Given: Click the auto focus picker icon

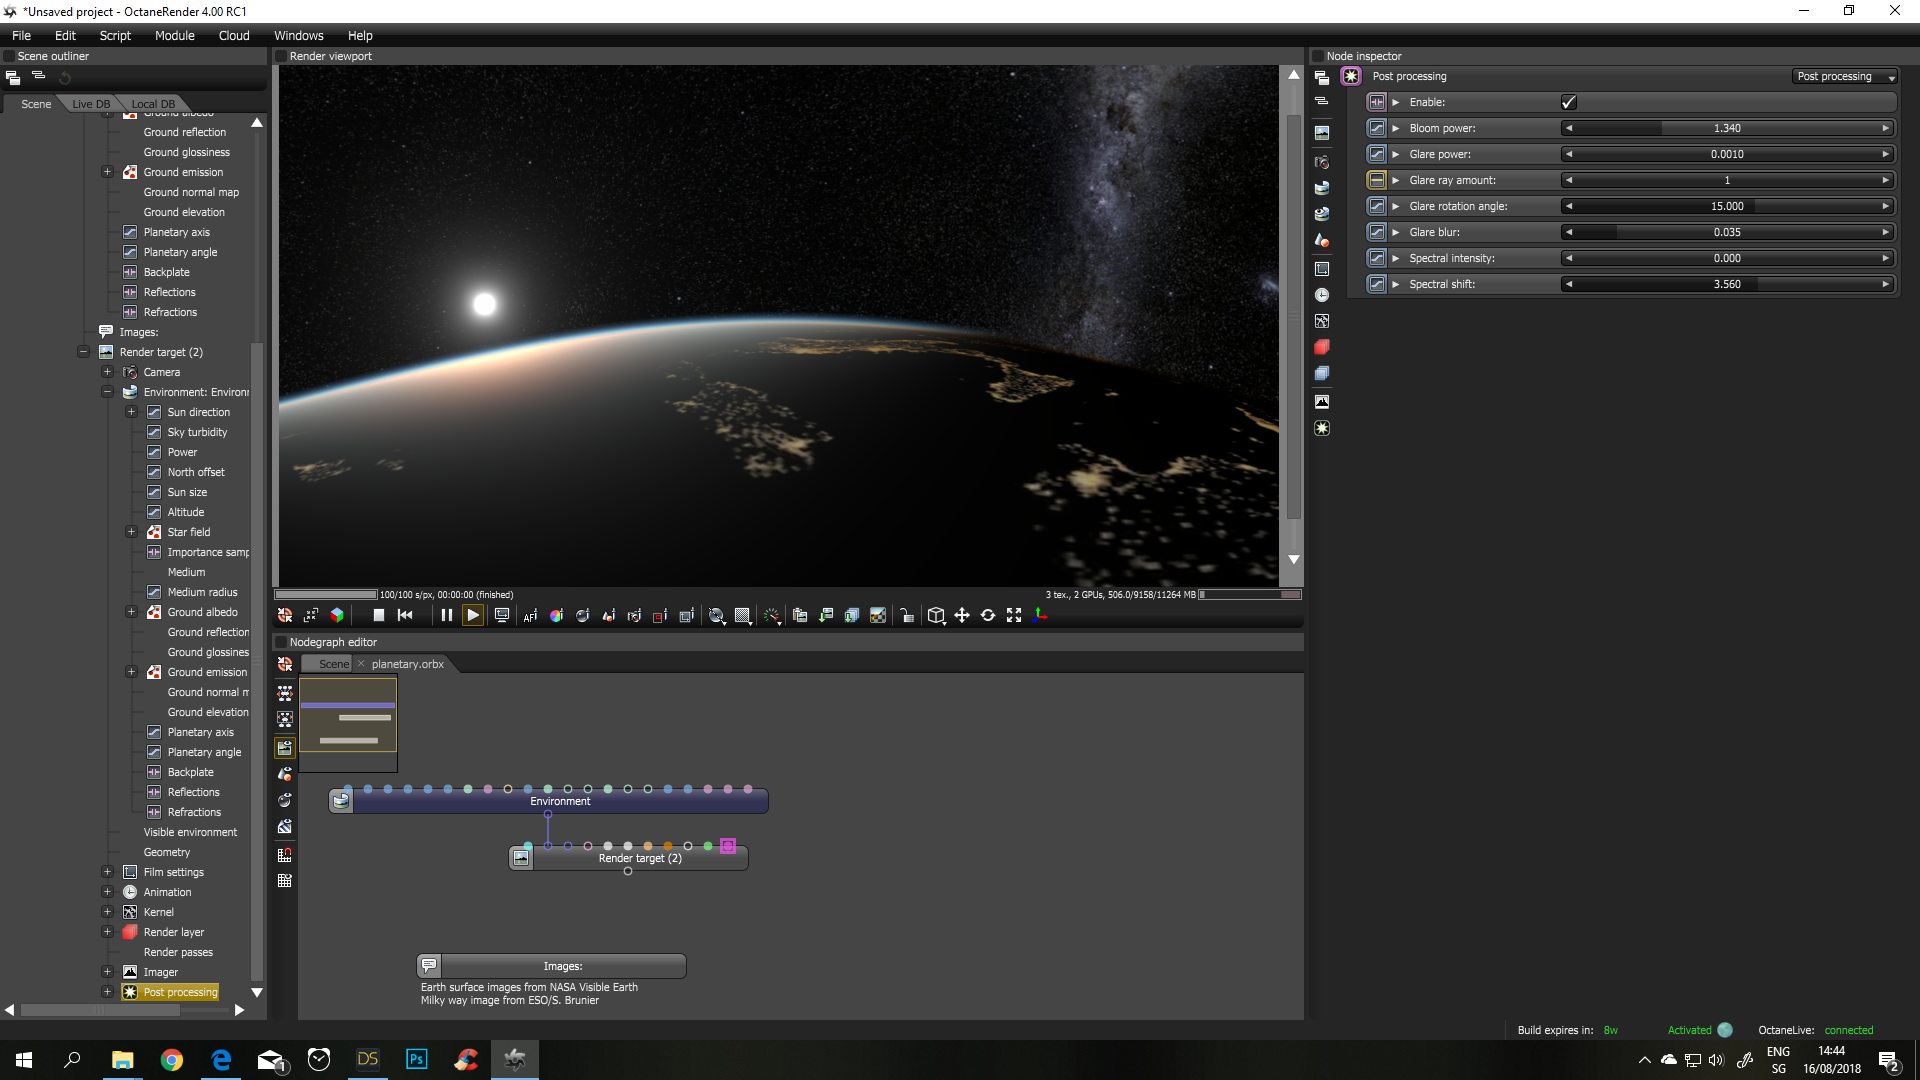Looking at the screenshot, I should coord(530,615).
